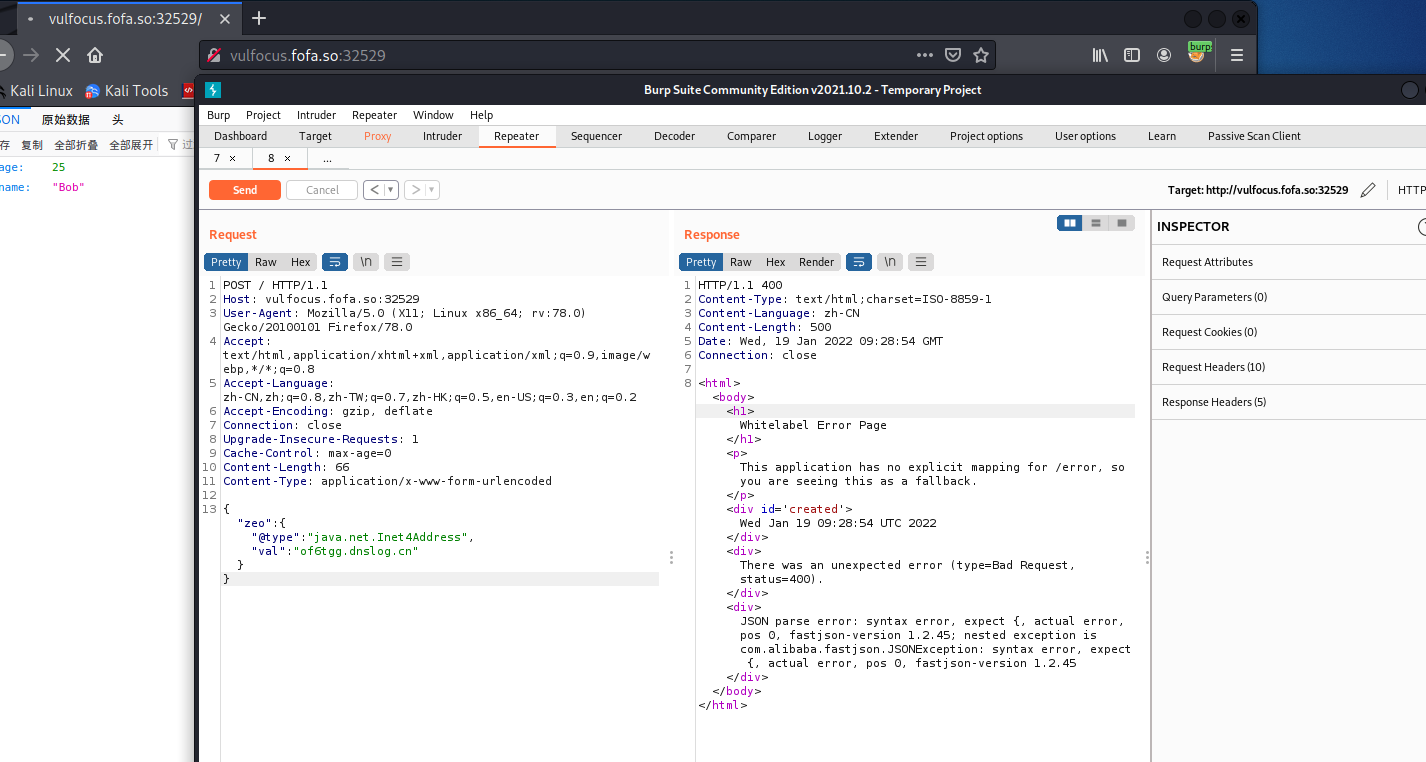Open the Repeater menu in menu bar

[375, 115]
